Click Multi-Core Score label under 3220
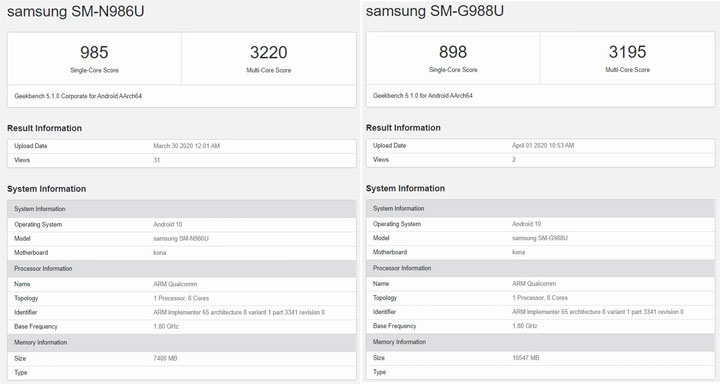 [269, 70]
